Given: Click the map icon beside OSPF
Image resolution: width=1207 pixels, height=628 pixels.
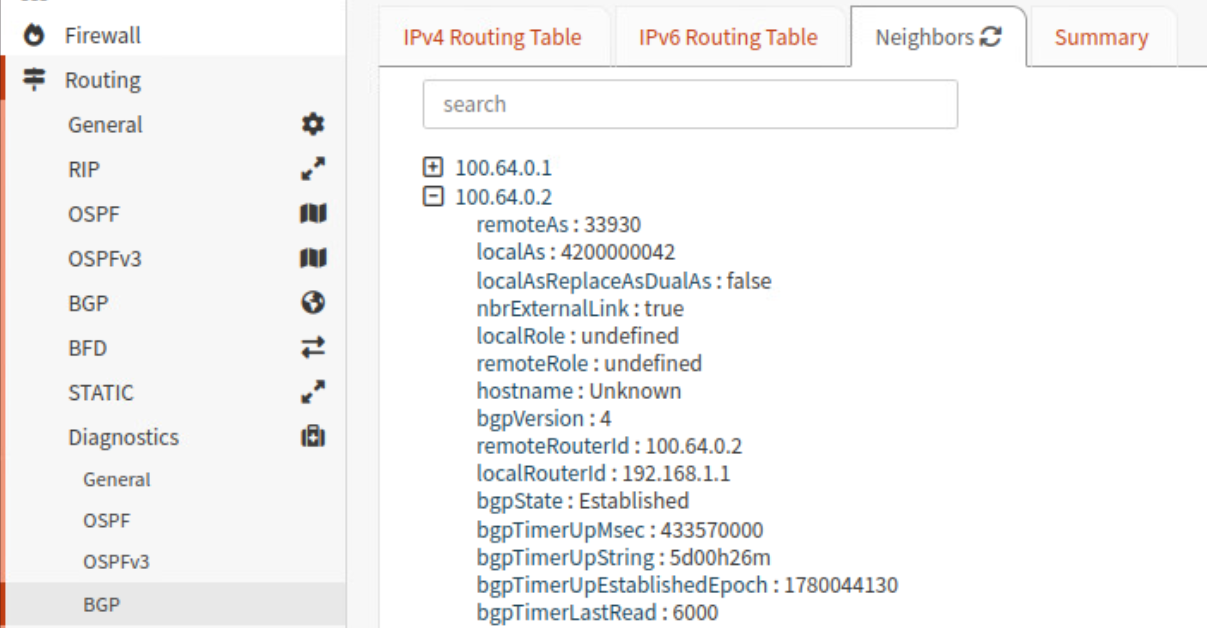Looking at the screenshot, I should click(313, 214).
